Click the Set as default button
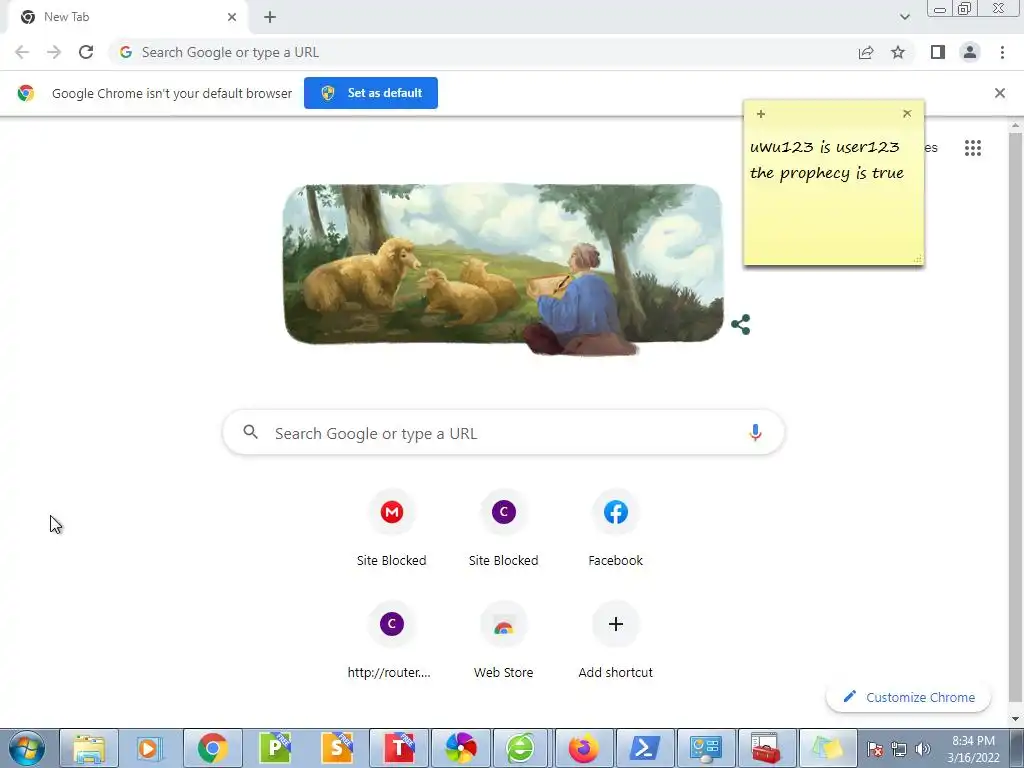This screenshot has height=768, width=1024. 371,93
